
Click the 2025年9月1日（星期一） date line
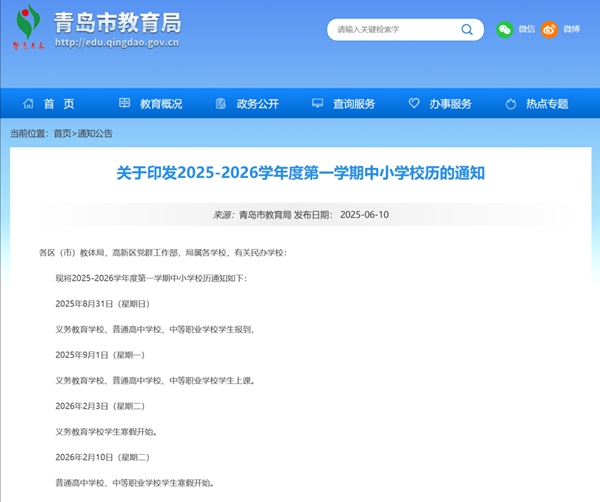pos(100,354)
